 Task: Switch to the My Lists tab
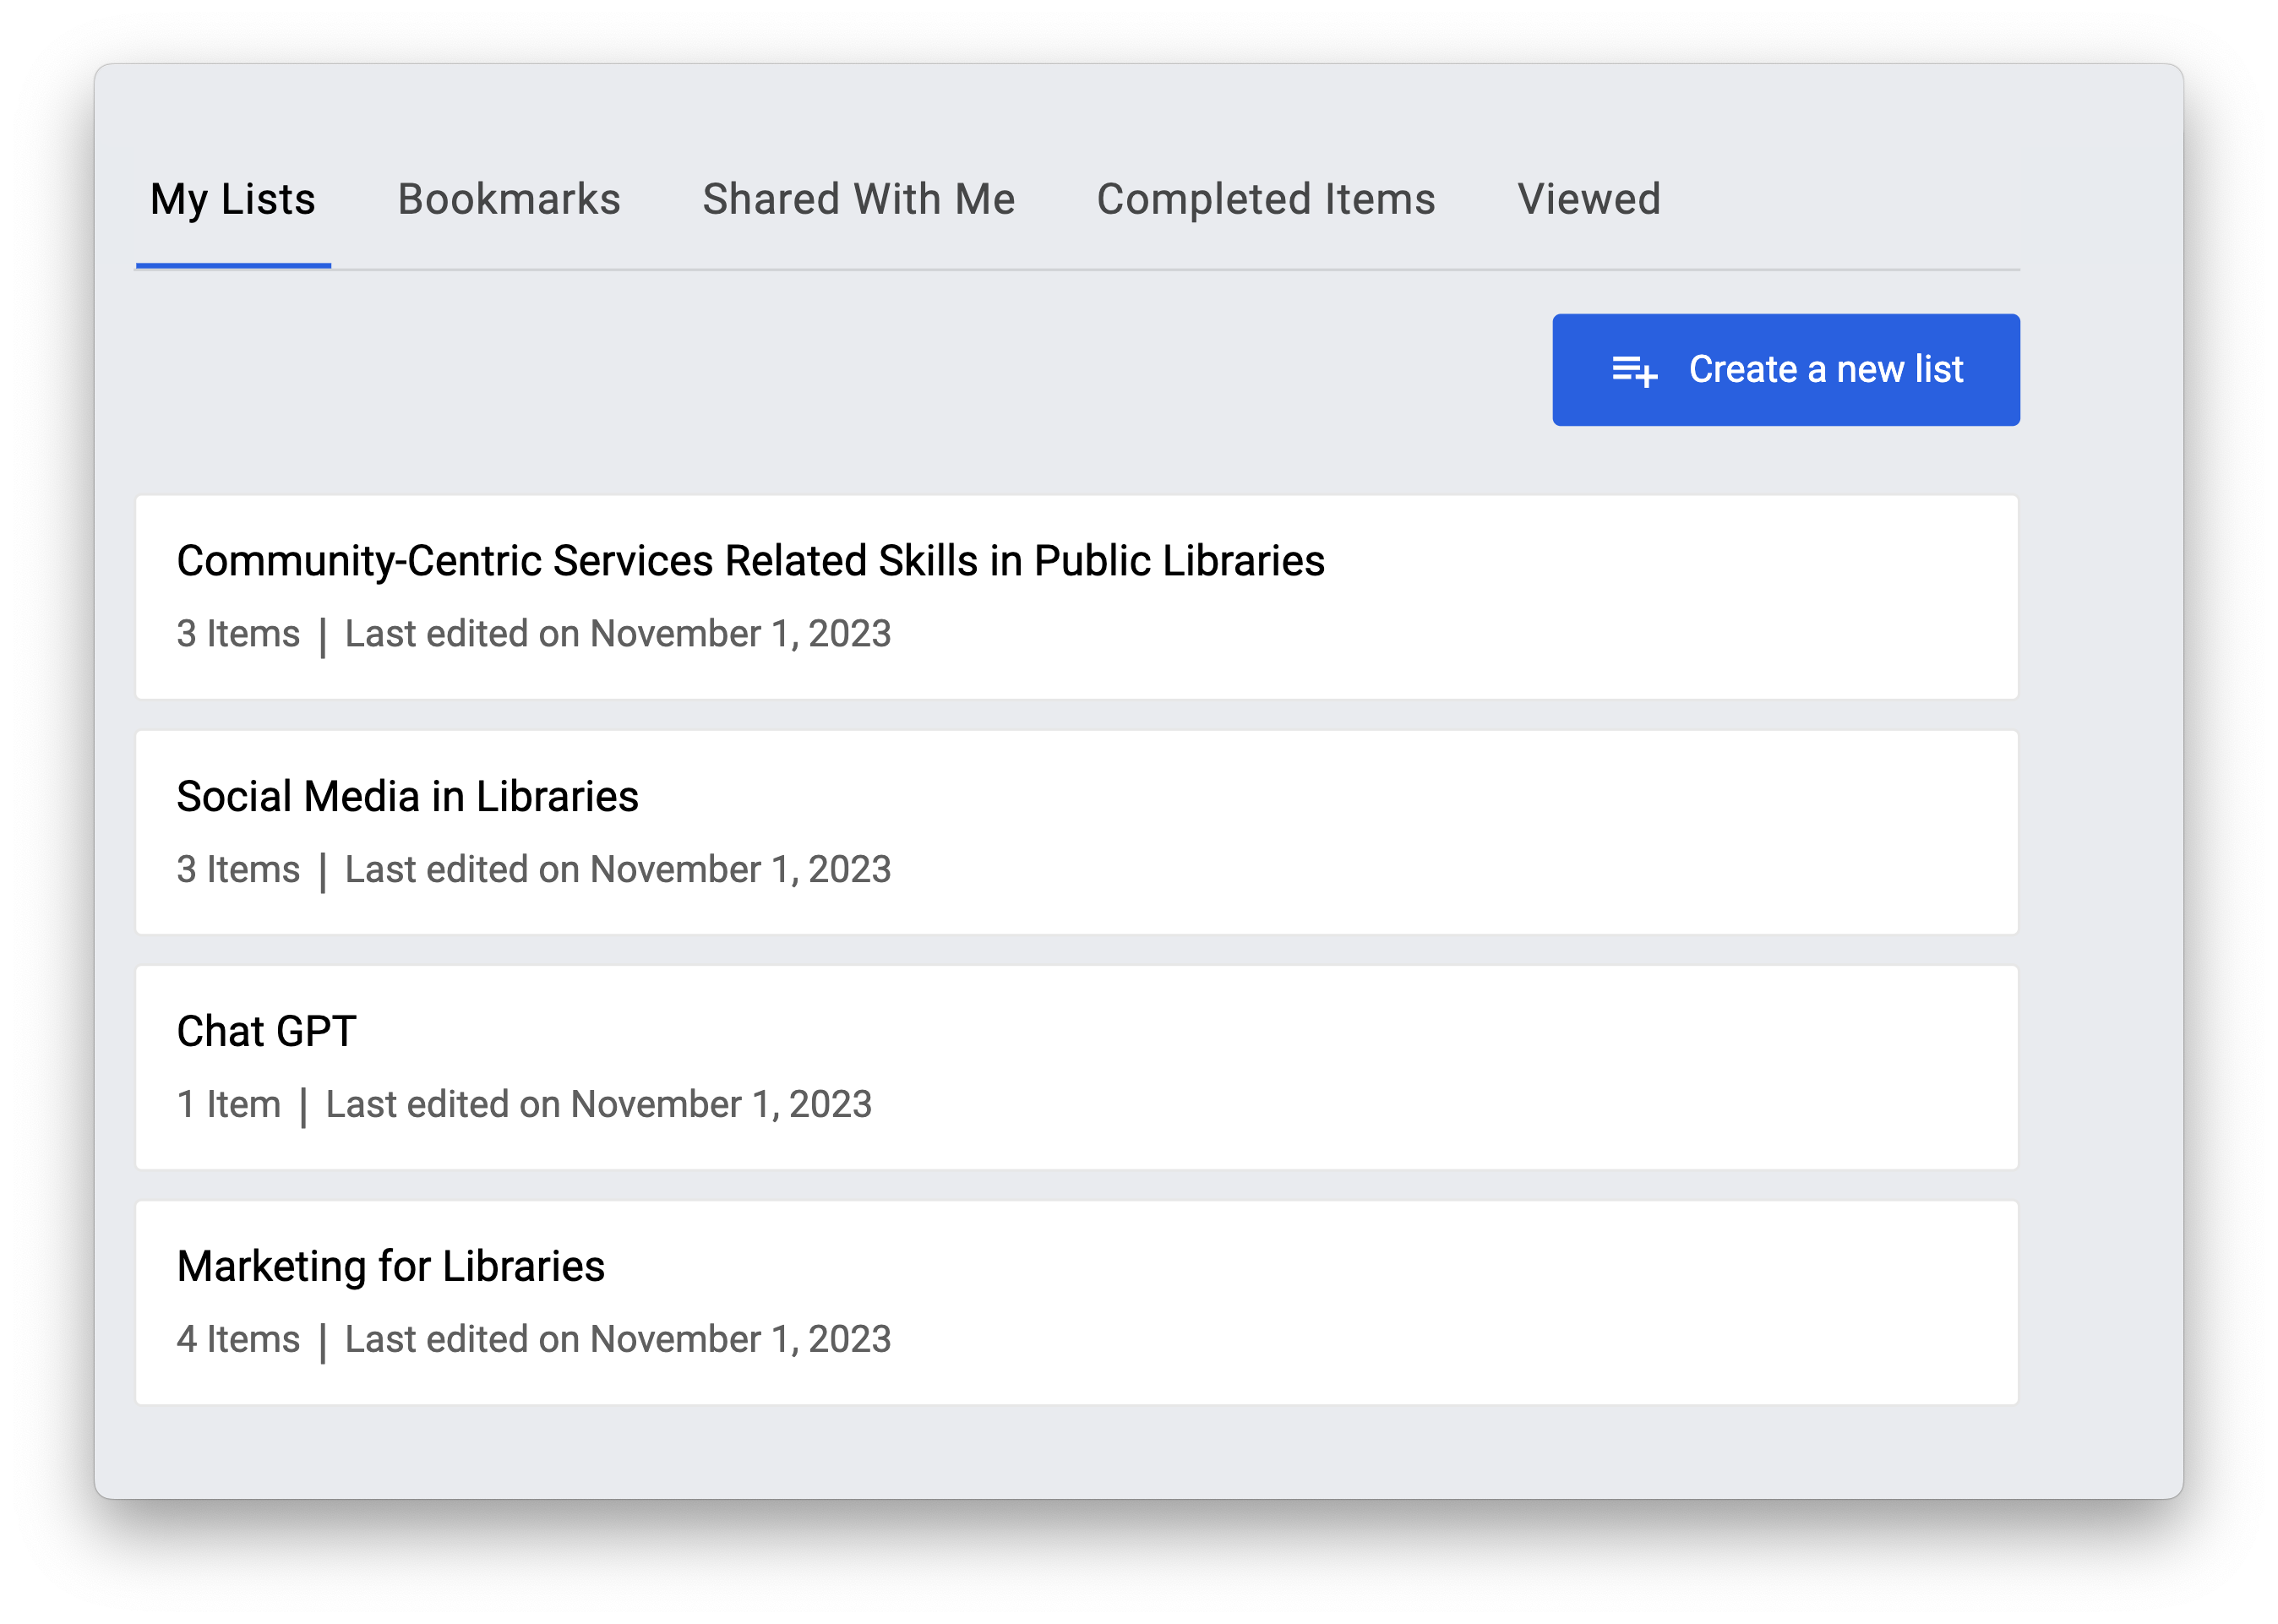(x=233, y=200)
